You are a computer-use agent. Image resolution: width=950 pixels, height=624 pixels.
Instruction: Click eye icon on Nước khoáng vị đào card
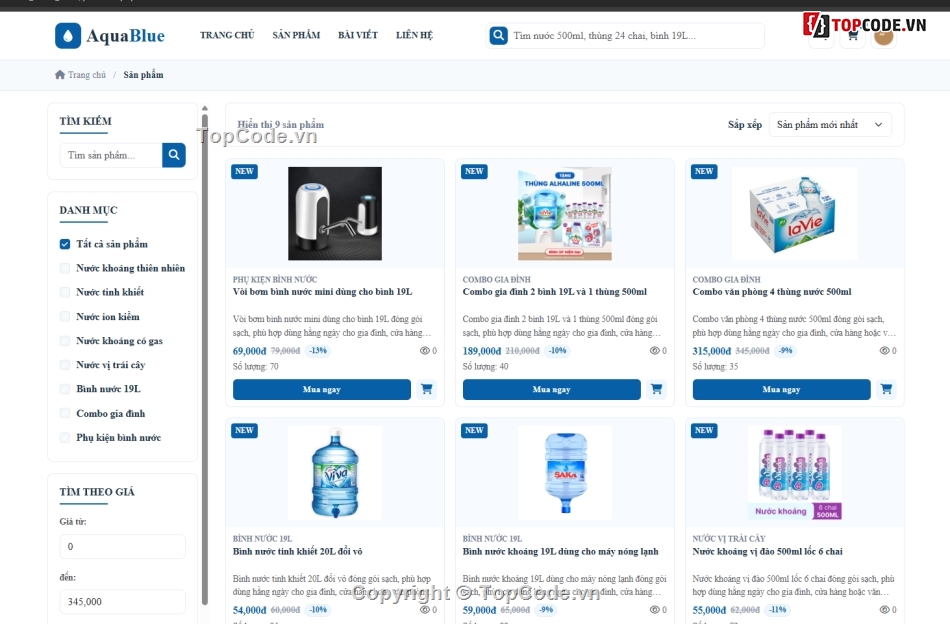(x=885, y=610)
